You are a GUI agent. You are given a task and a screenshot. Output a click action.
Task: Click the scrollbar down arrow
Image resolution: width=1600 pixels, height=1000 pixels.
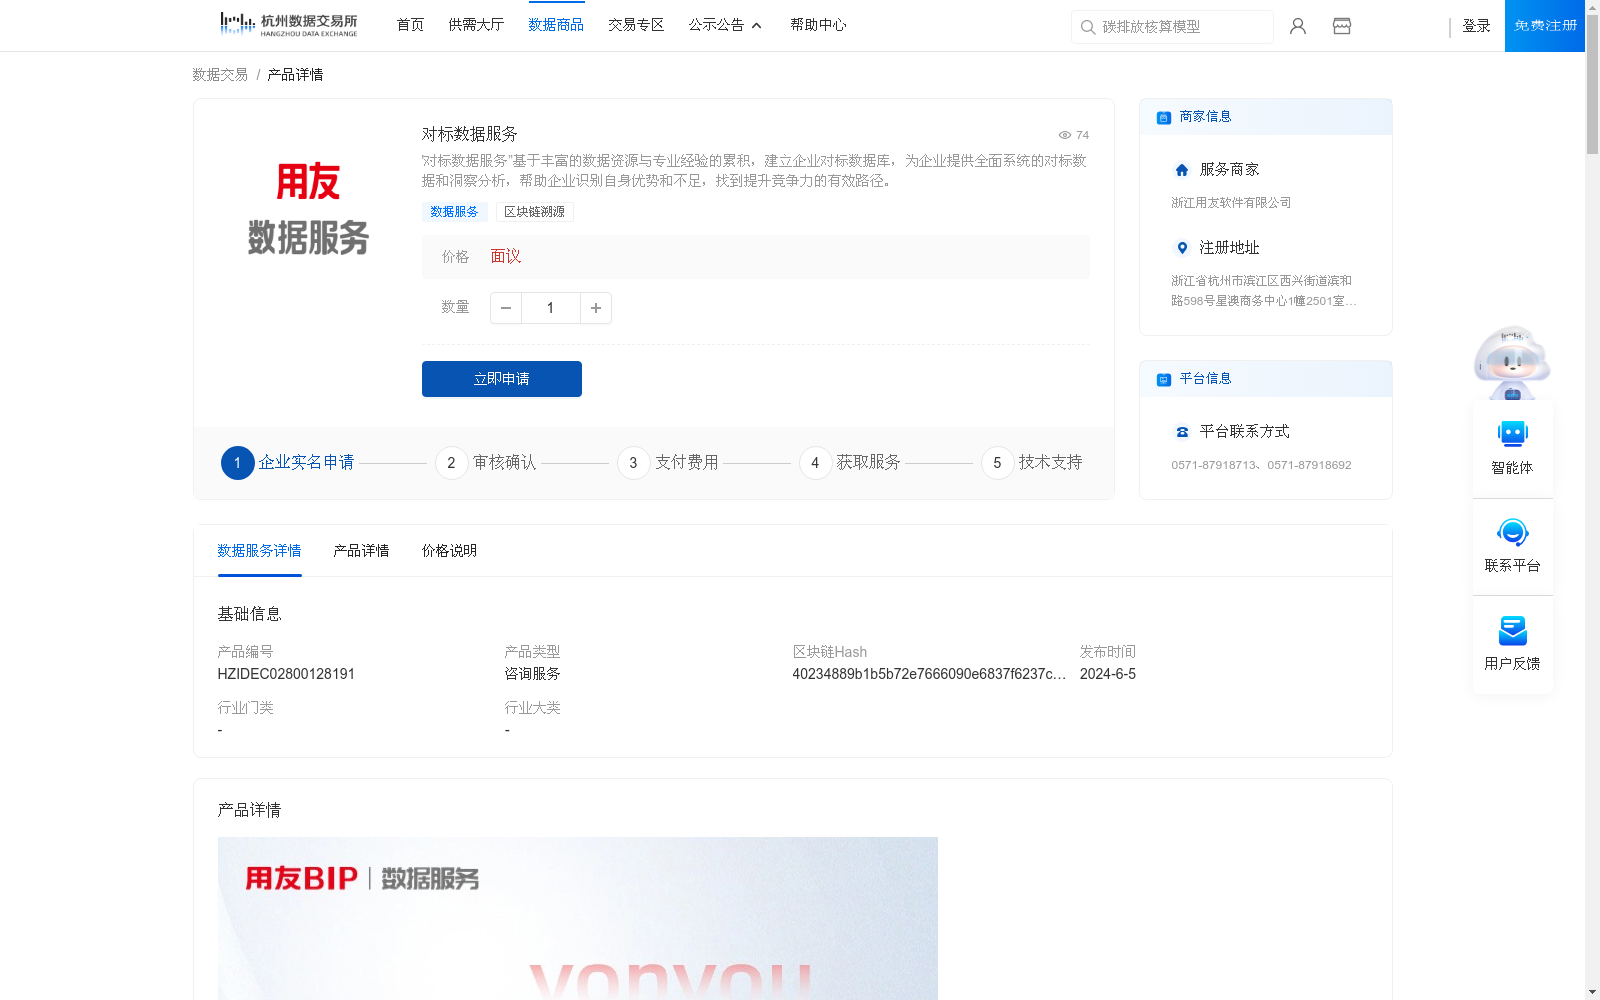pyautogui.click(x=1592, y=992)
